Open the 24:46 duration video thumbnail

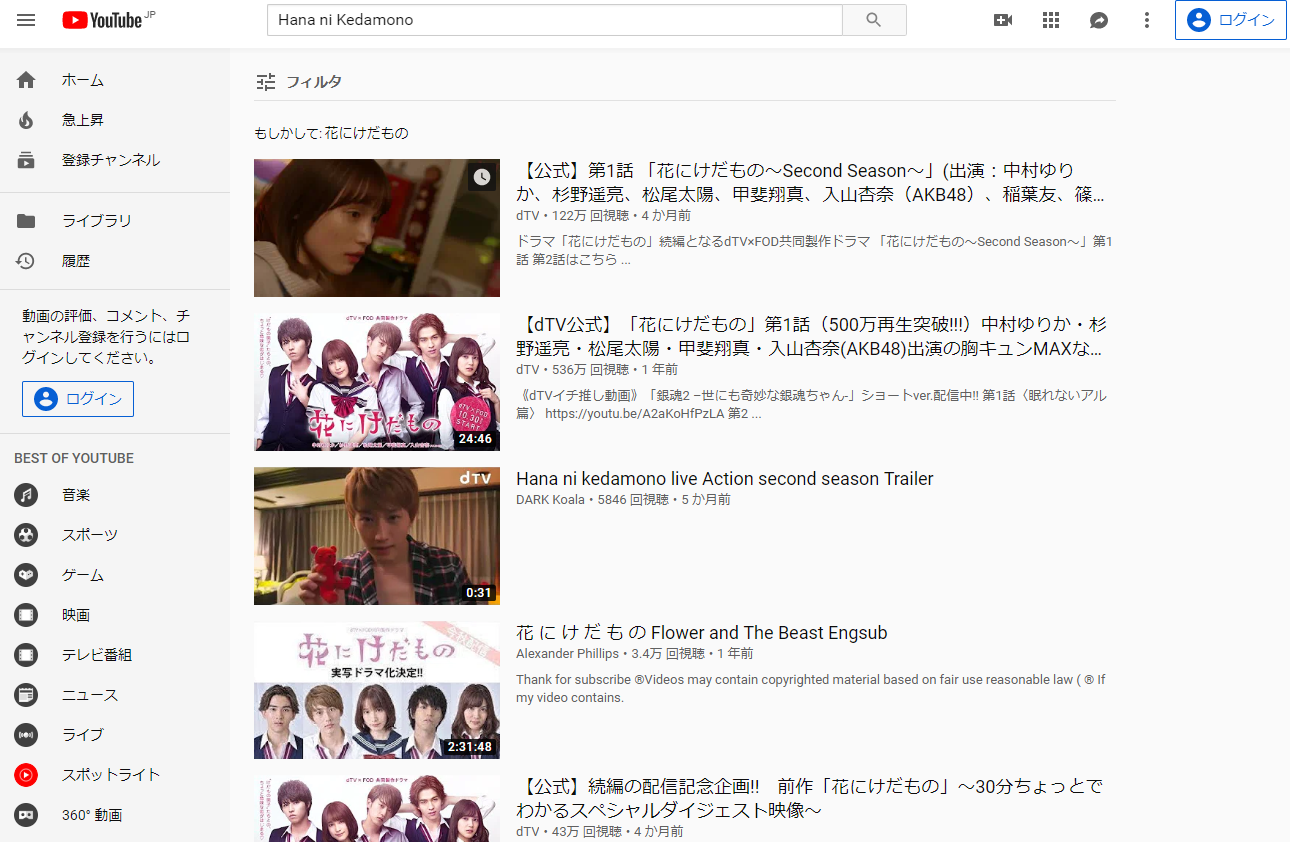tap(377, 382)
